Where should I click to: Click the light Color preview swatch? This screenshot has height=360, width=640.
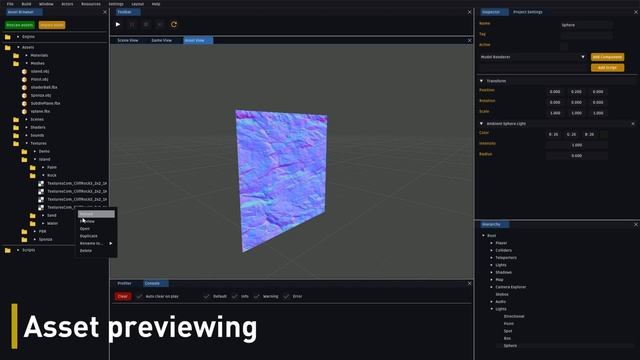(604, 134)
